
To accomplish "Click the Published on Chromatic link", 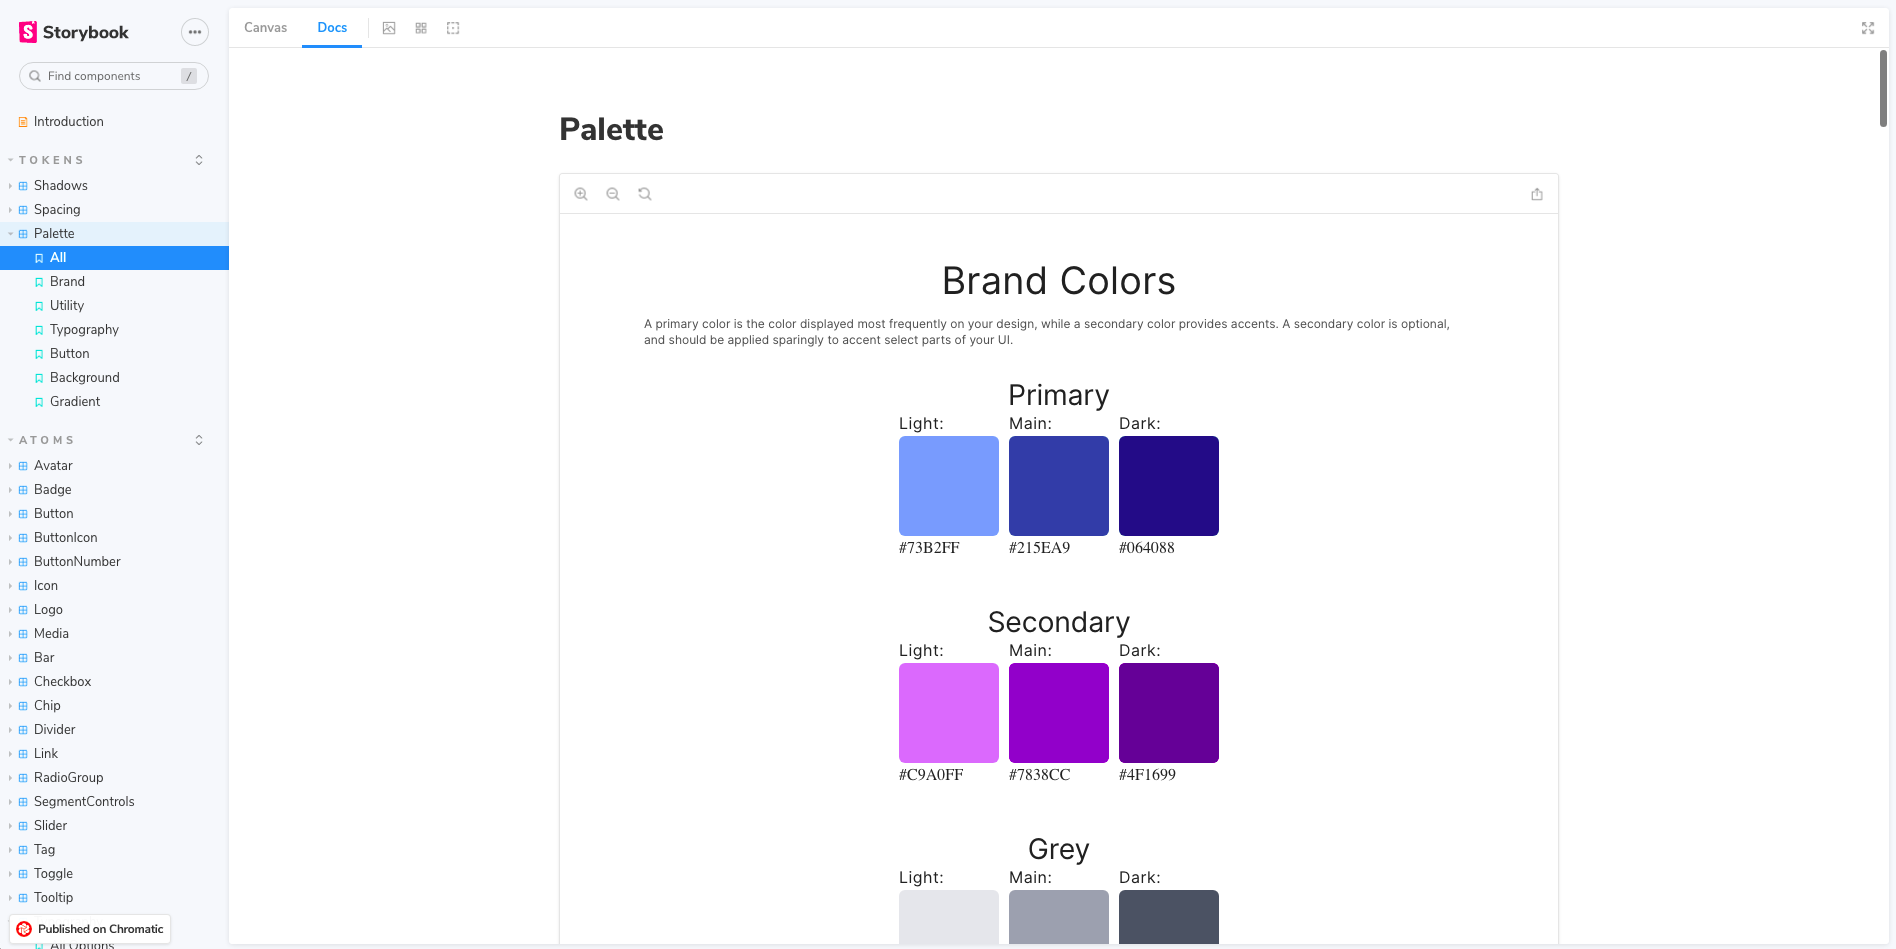I will tap(90, 929).
